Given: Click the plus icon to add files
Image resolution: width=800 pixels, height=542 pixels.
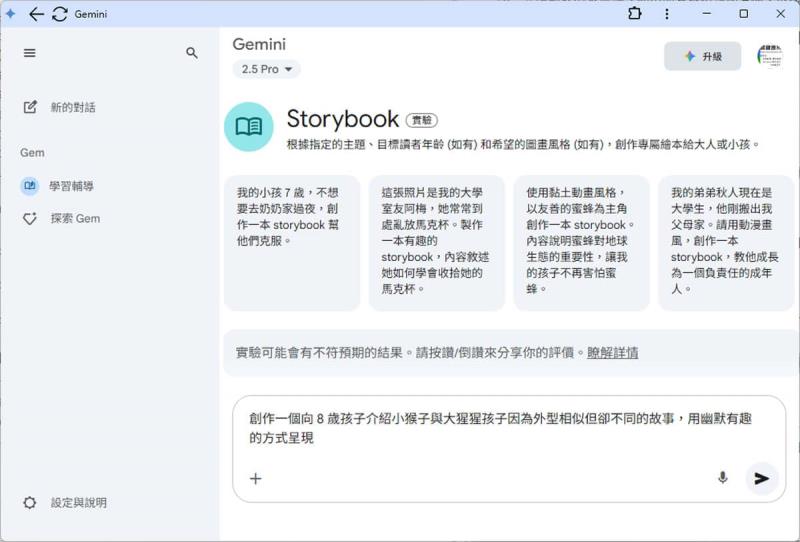Looking at the screenshot, I should click(256, 479).
